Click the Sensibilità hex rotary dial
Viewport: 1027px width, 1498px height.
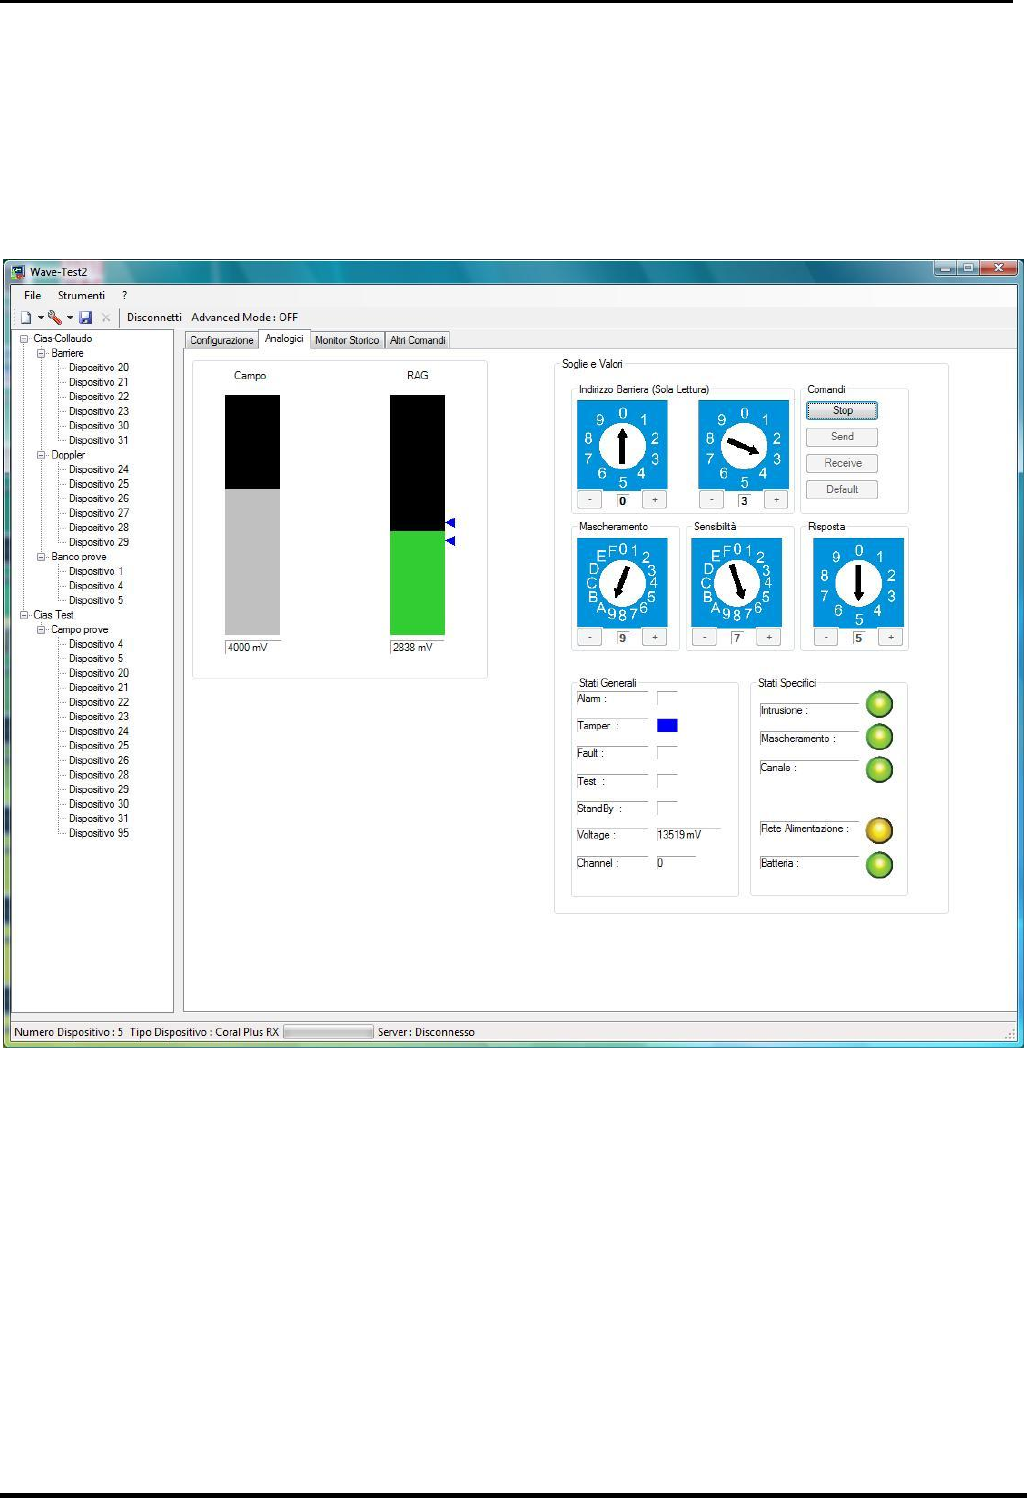click(x=737, y=582)
